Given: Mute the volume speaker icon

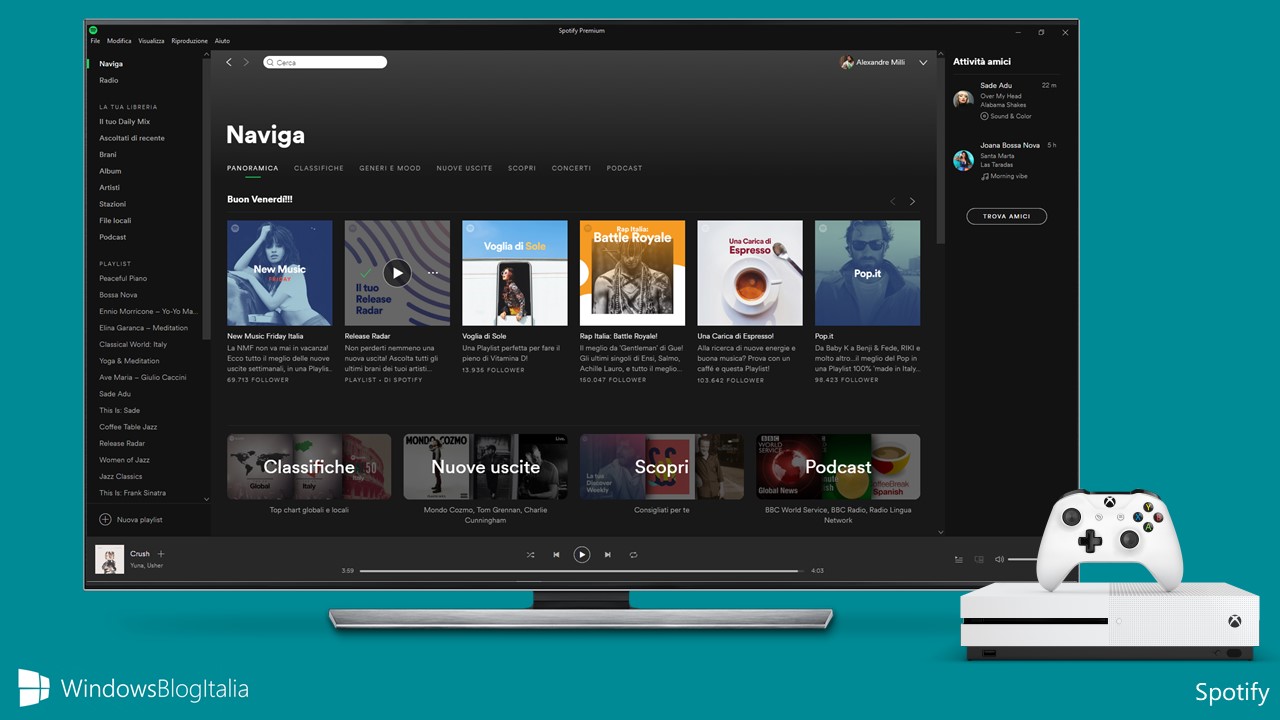Looking at the screenshot, I should (999, 559).
